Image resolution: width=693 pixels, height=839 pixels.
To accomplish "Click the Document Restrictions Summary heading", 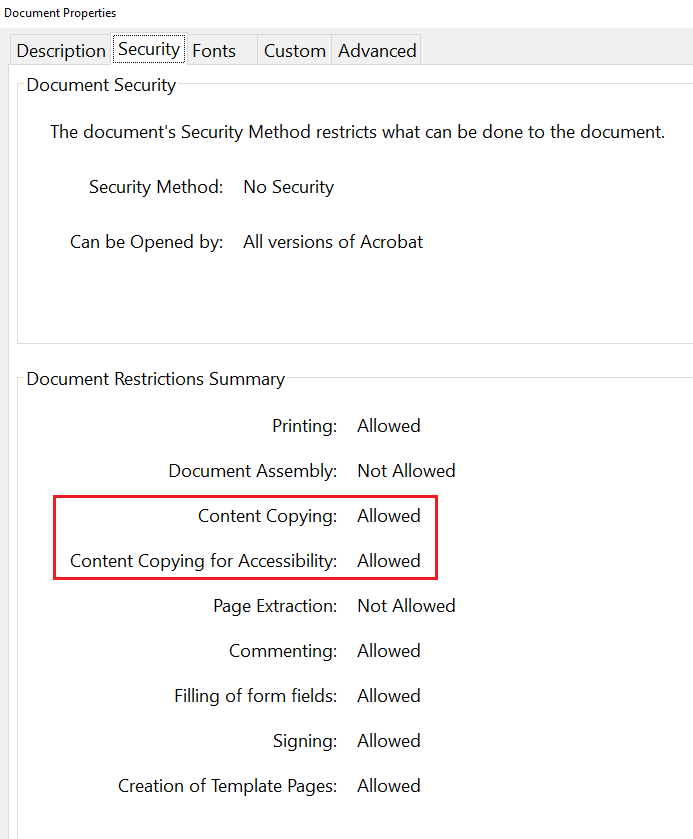I will pyautogui.click(x=155, y=379).
